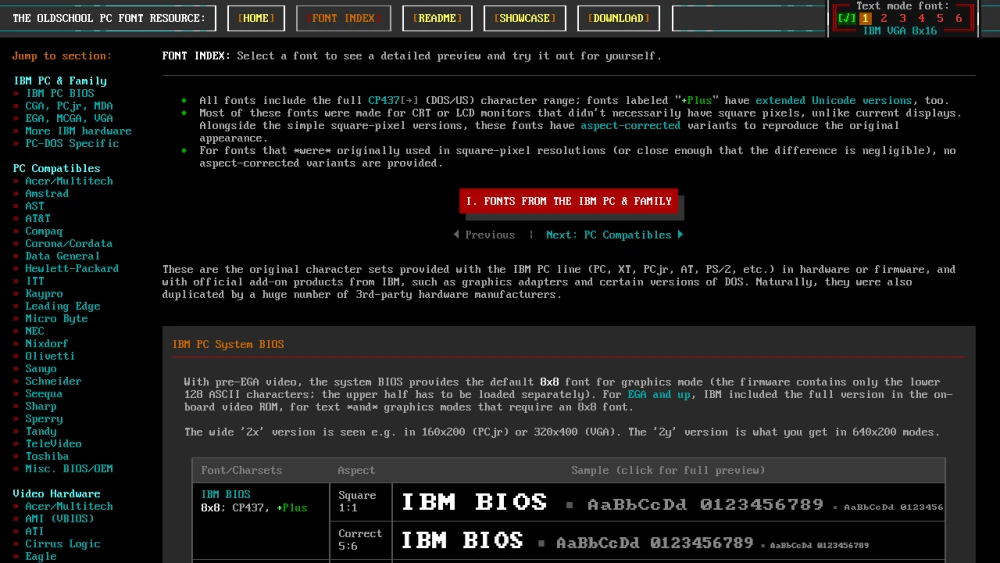Select text mode font 5
Viewport: 1000px width, 563px height.
click(940, 18)
